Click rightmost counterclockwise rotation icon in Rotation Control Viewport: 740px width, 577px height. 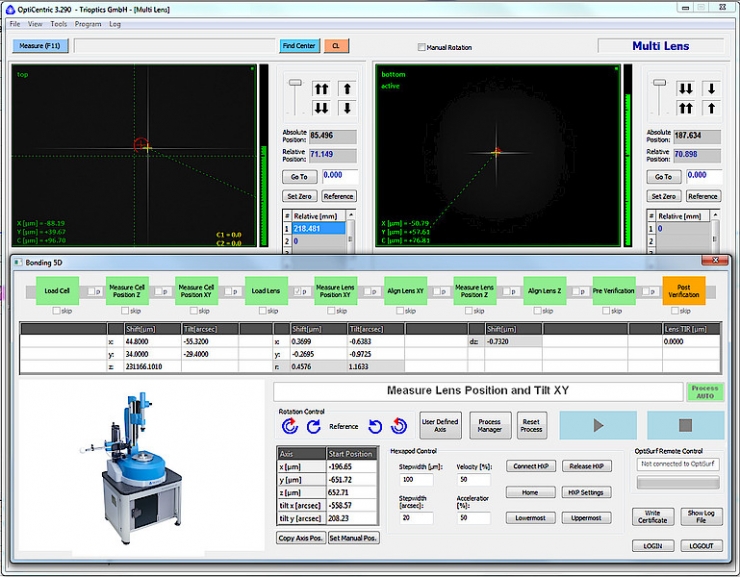pos(399,426)
